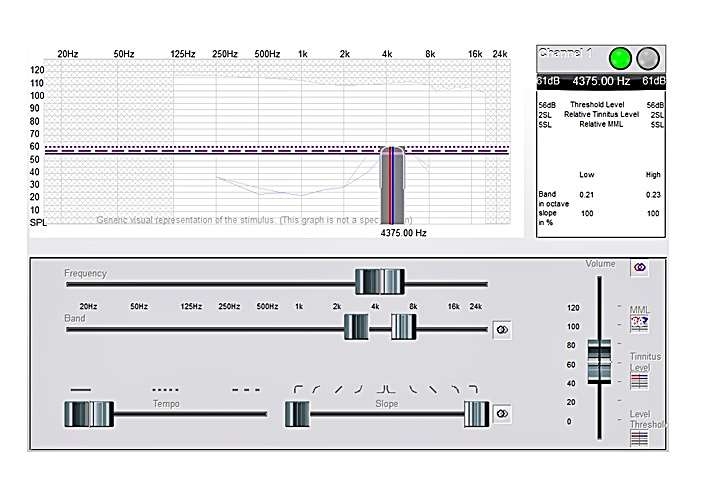This screenshot has width=708, height=492.
Task: Toggle the Slope sliders link icon
Action: coord(502,412)
